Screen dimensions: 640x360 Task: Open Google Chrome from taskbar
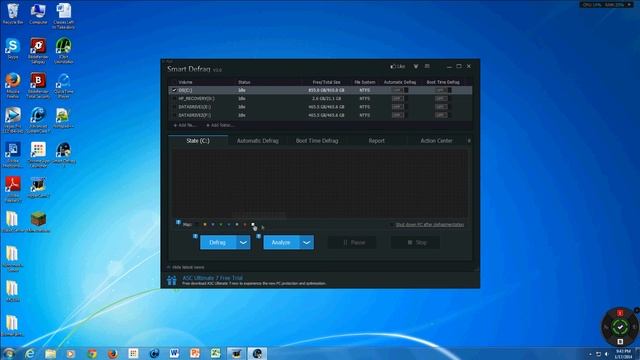(x=92, y=353)
